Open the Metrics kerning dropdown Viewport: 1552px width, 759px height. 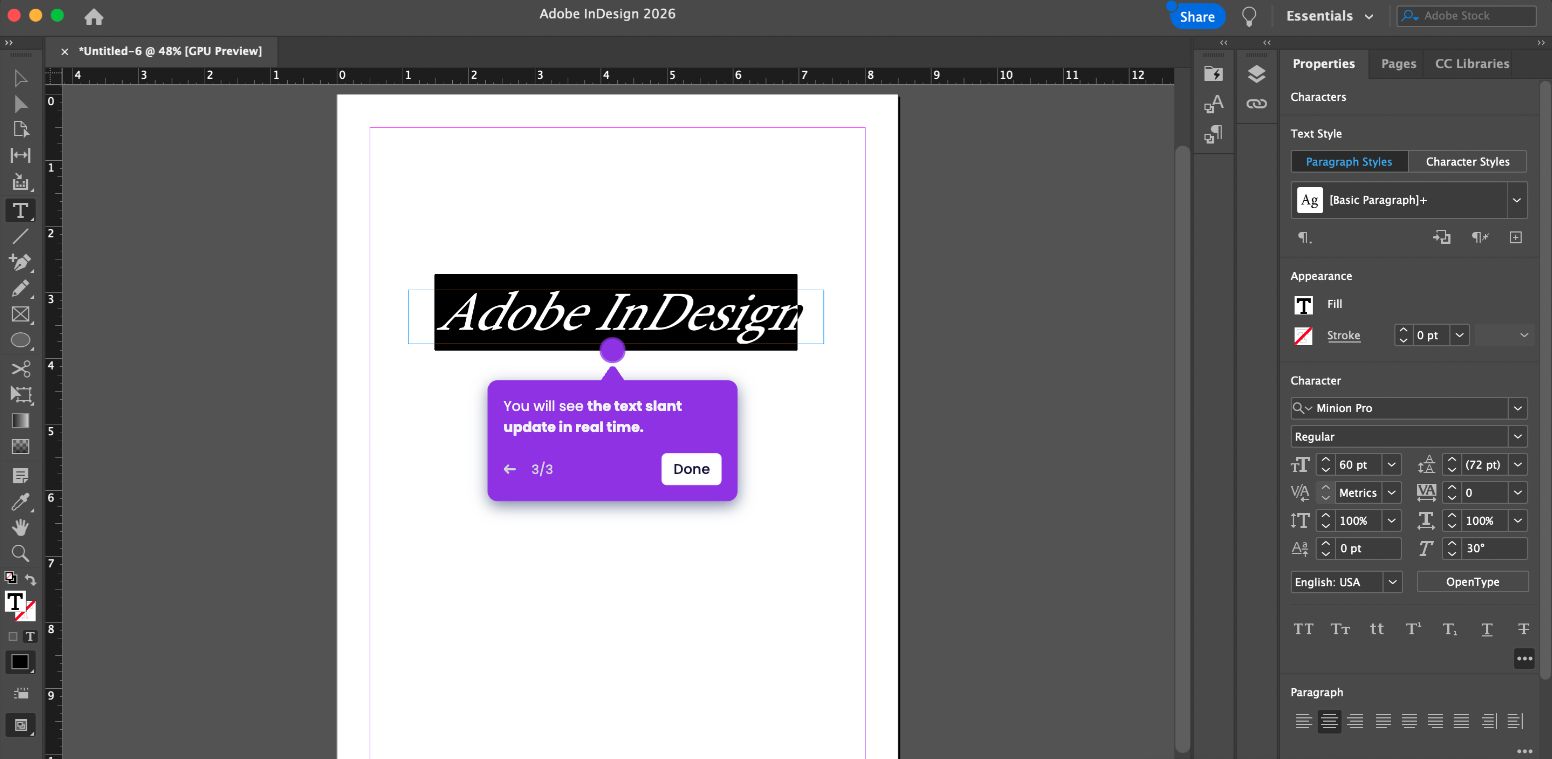[1391, 493]
